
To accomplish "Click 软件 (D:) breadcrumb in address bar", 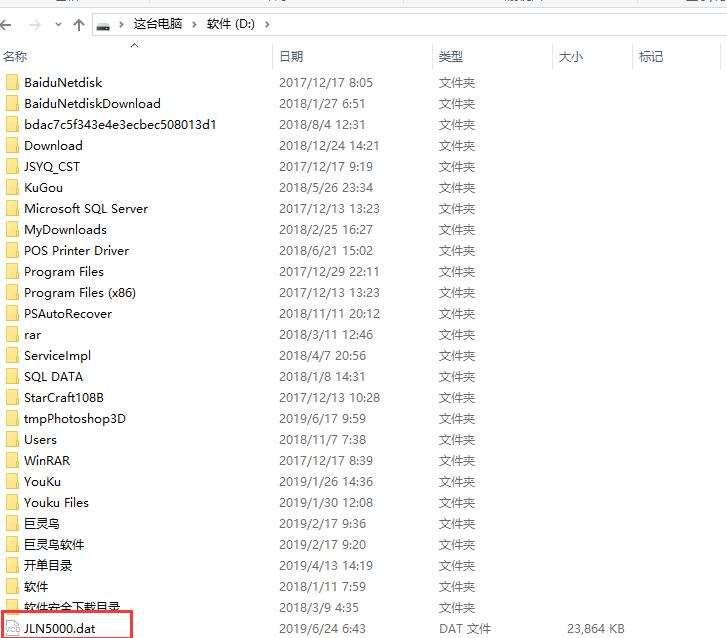I will click(231, 24).
